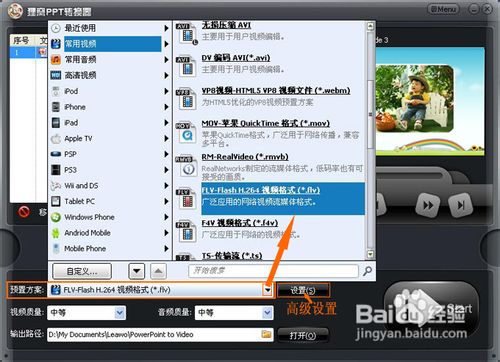Click the 设置(S) settings button
Screen dimensions: 500x362
303,290
